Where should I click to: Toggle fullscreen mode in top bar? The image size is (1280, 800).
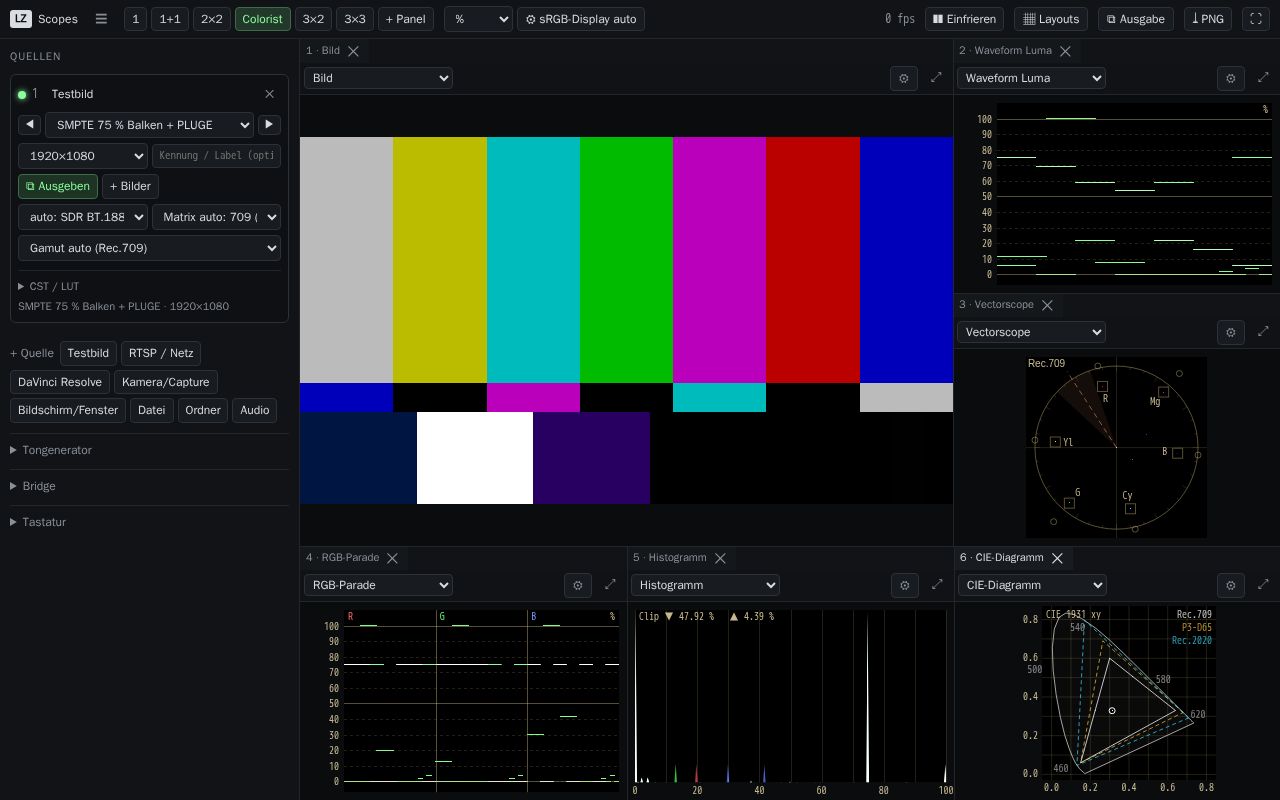click(x=1256, y=19)
